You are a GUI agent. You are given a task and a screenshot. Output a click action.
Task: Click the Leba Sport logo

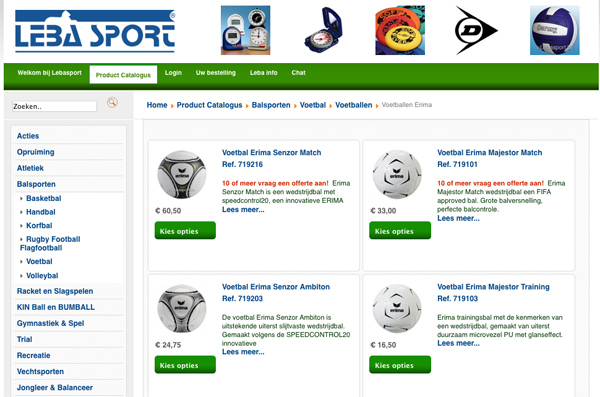(x=95, y=31)
